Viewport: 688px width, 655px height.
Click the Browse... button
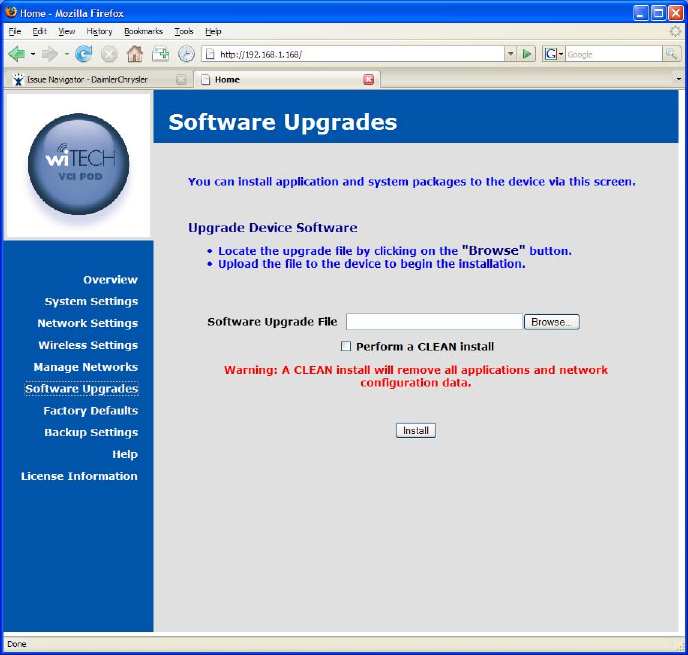point(552,322)
